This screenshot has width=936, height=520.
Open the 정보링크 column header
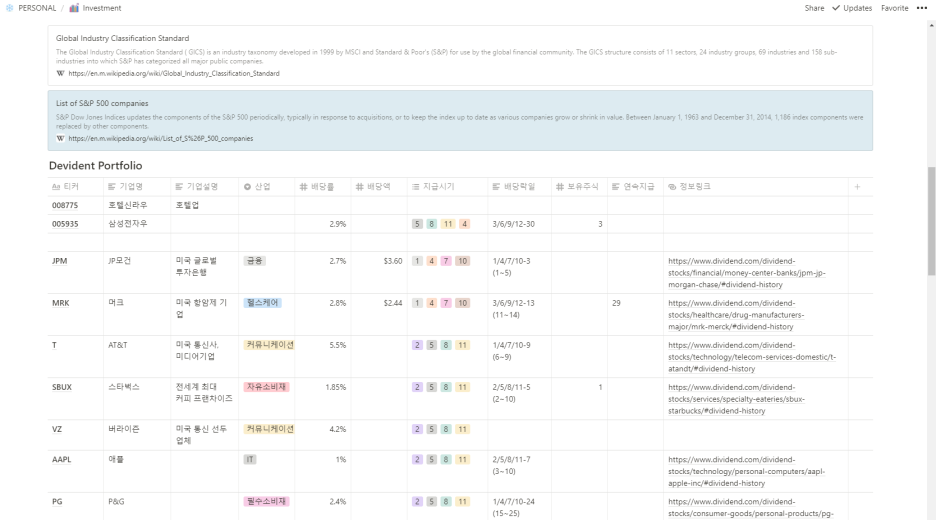pyautogui.click(x=755, y=187)
